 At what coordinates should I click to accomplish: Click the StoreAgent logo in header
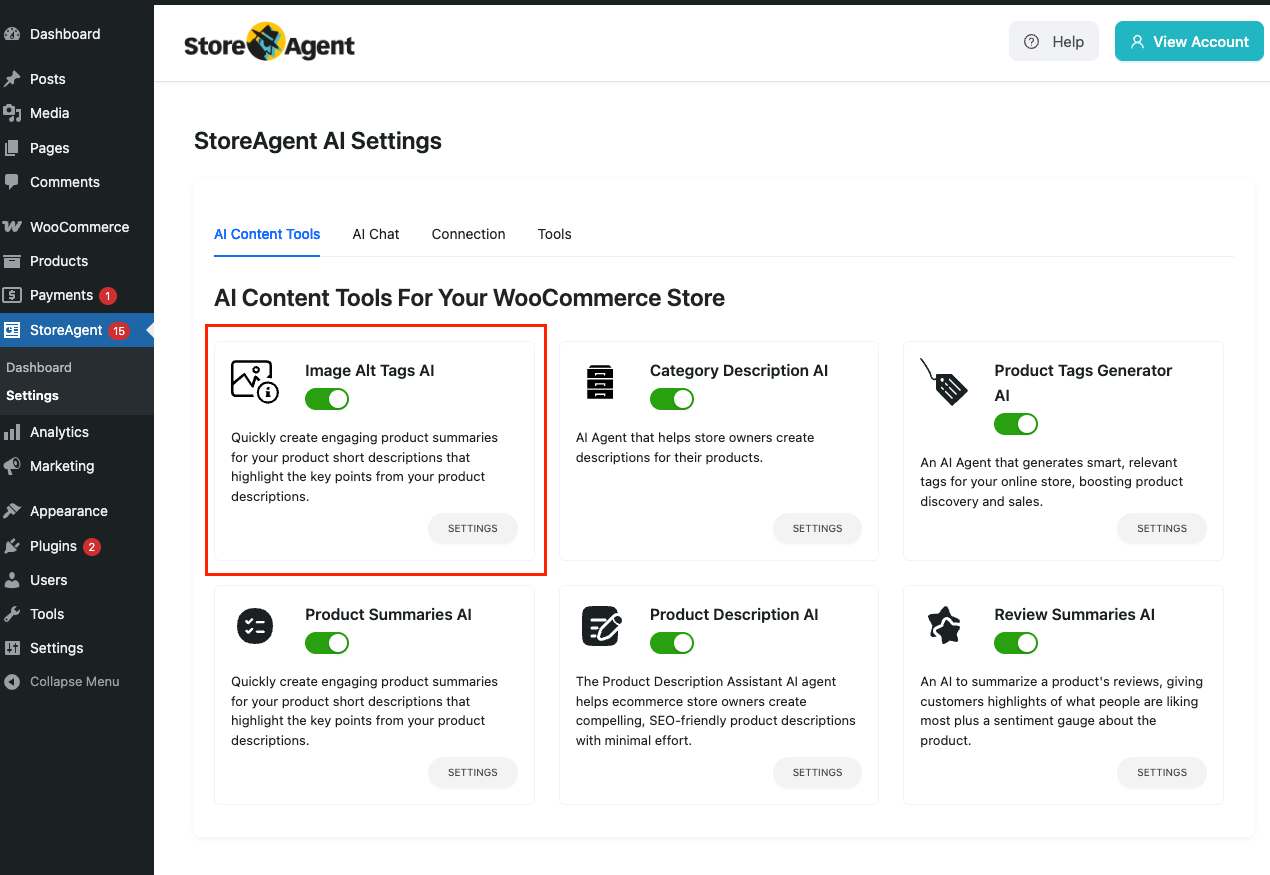pos(269,43)
